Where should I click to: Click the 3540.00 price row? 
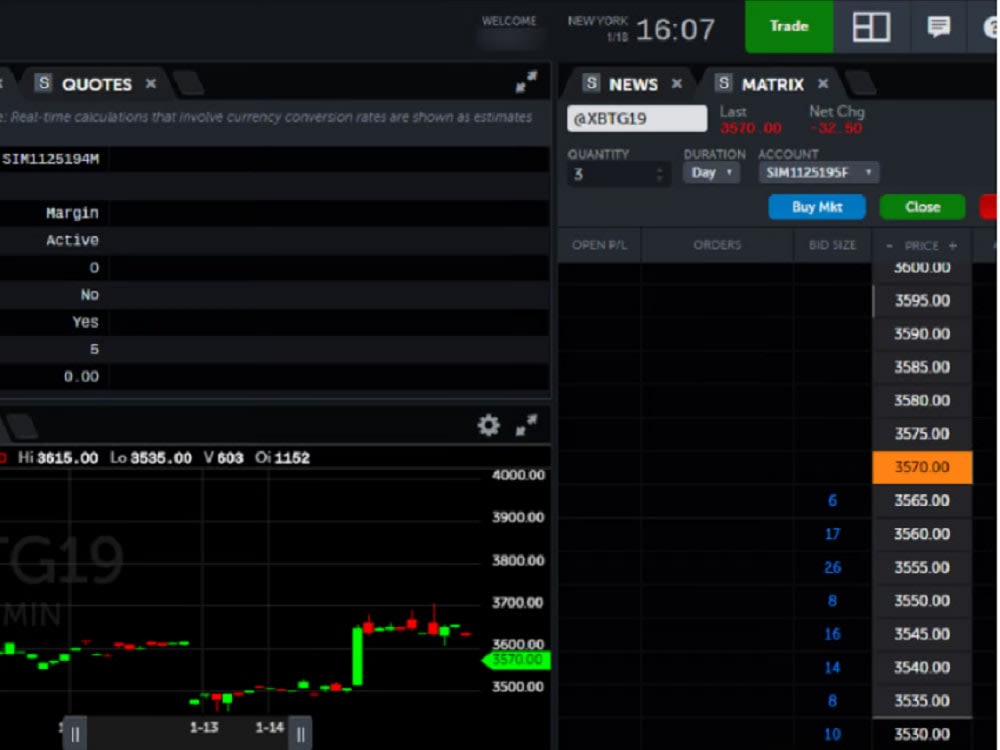pyautogui.click(x=922, y=668)
